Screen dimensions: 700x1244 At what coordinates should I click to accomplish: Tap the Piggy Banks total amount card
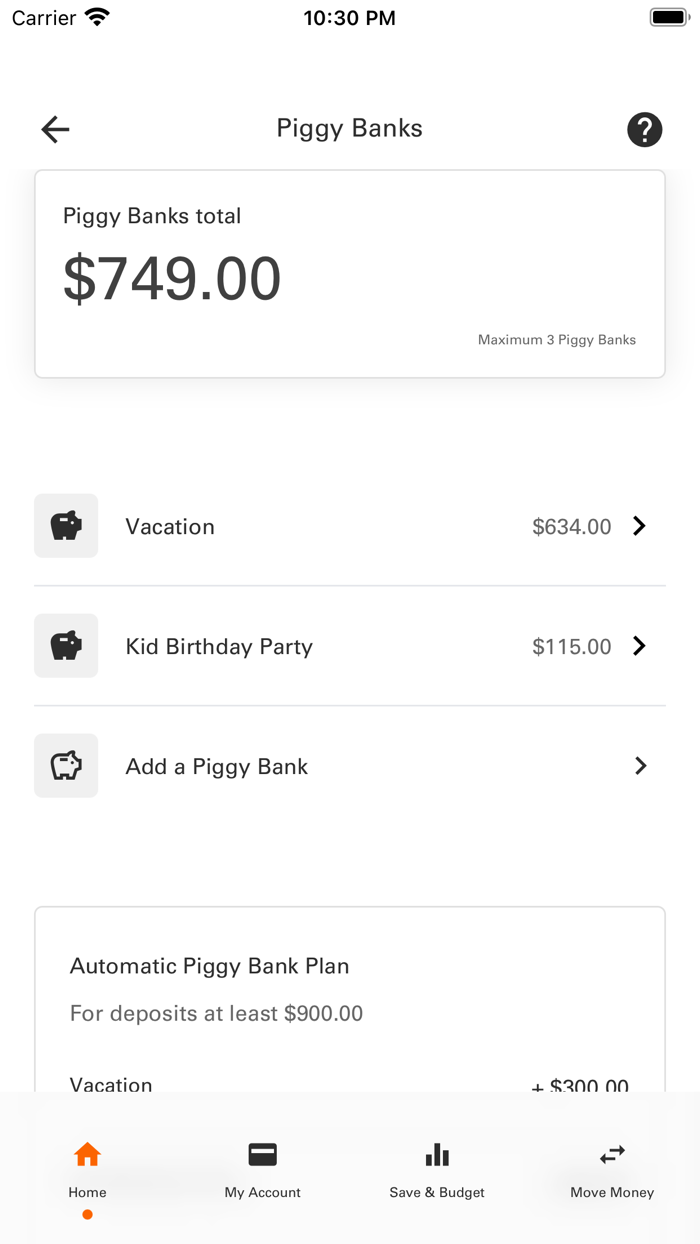(x=350, y=273)
